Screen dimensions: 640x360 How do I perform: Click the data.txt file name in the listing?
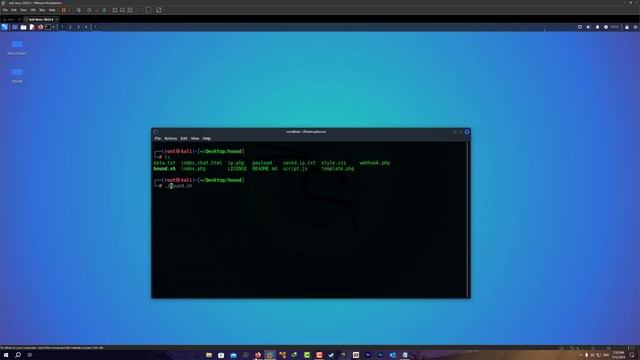click(x=164, y=163)
